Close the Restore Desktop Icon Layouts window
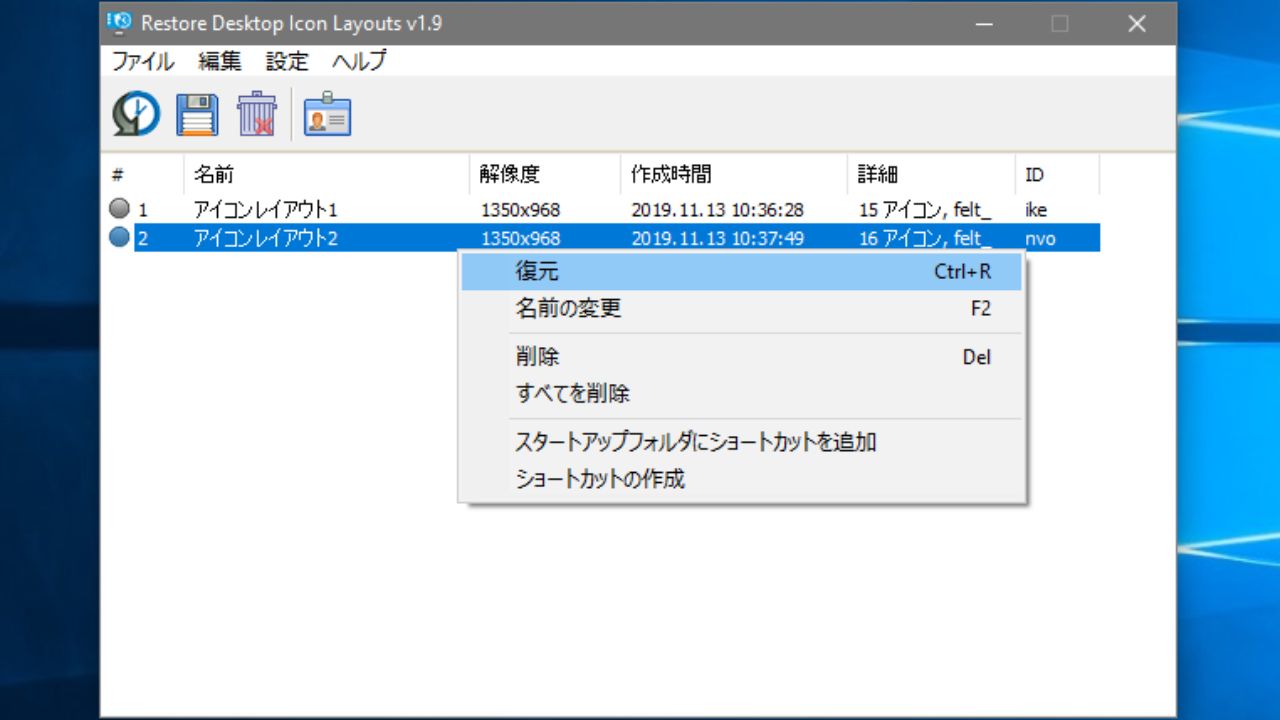Image resolution: width=1280 pixels, height=720 pixels. [x=1137, y=23]
